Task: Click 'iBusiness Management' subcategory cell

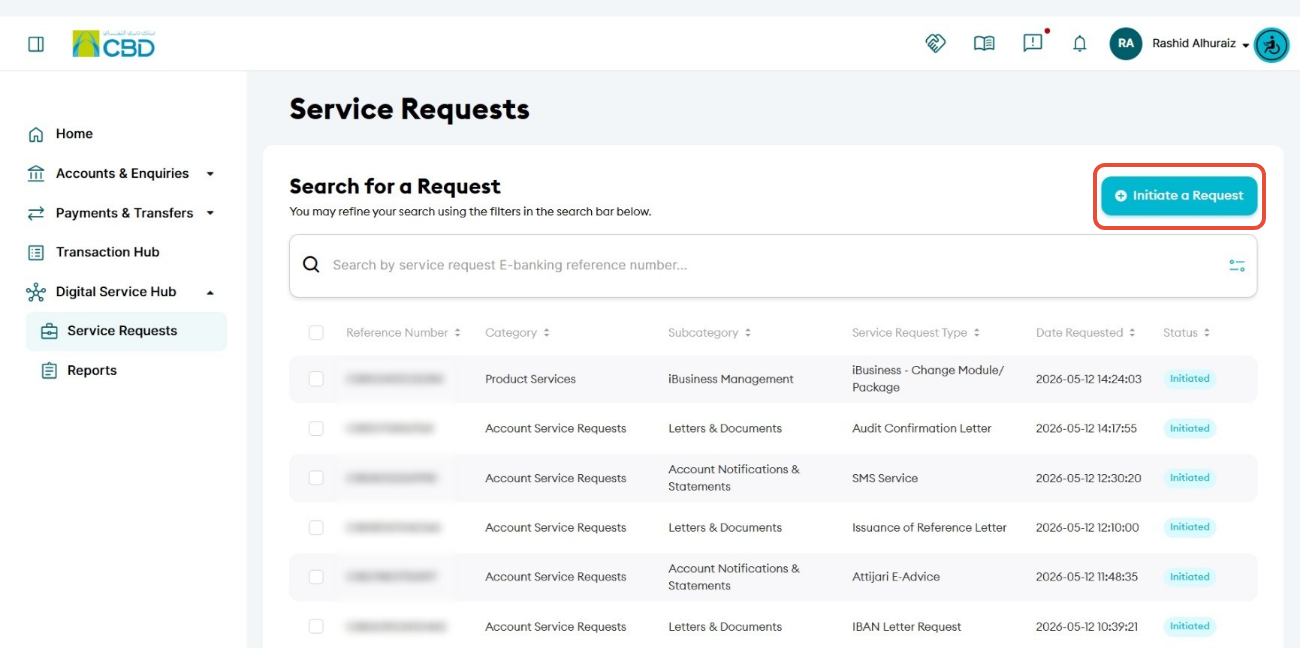Action: [731, 379]
